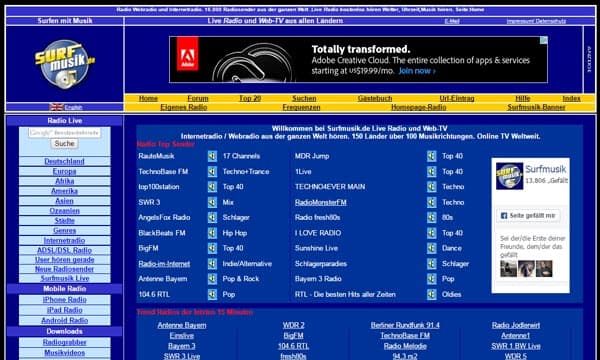Open Radio Melodie link

click(405, 346)
